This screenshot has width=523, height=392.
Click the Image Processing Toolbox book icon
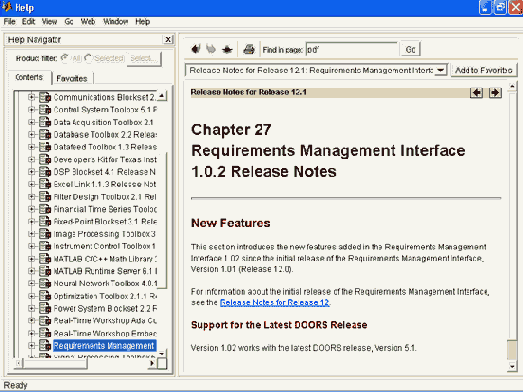pyautogui.click(x=45, y=234)
